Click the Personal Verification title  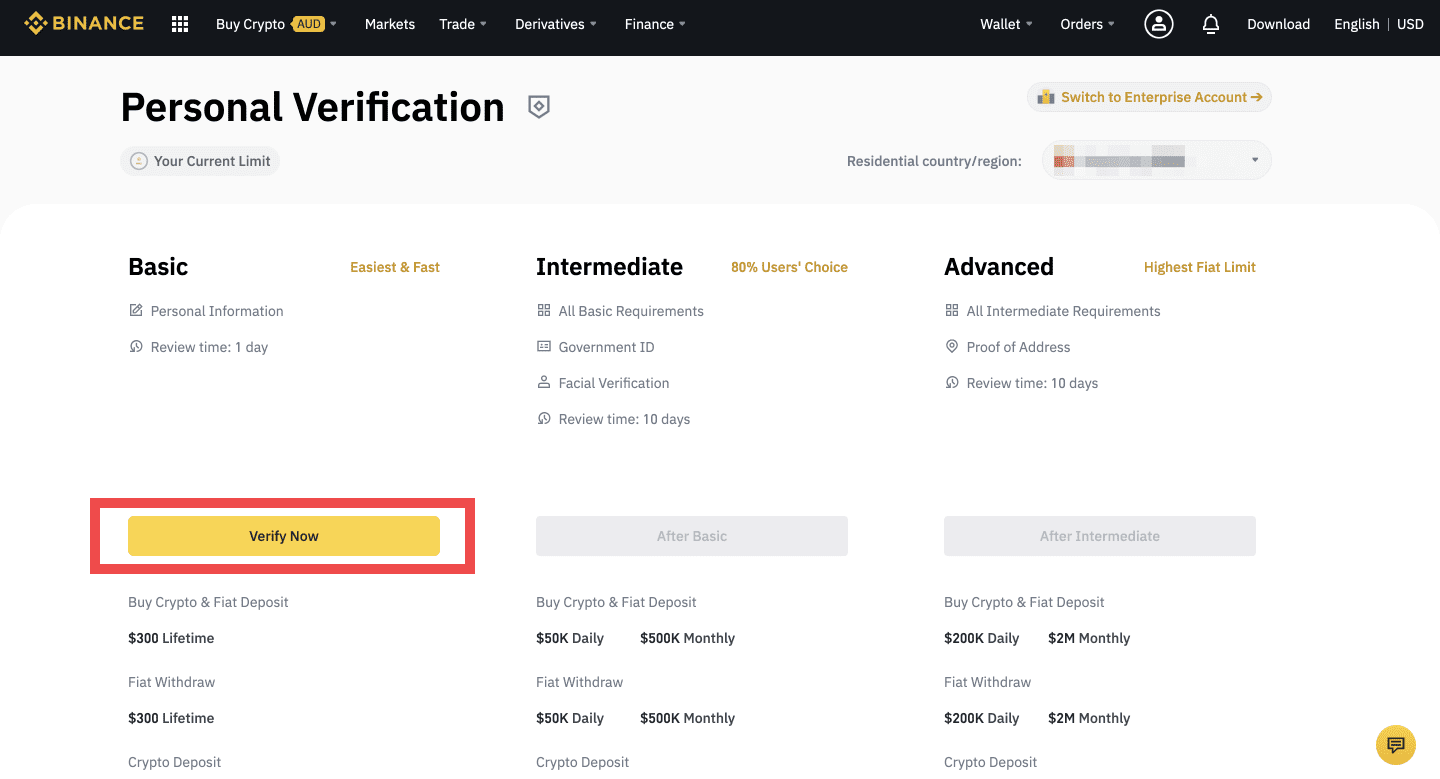(x=313, y=107)
